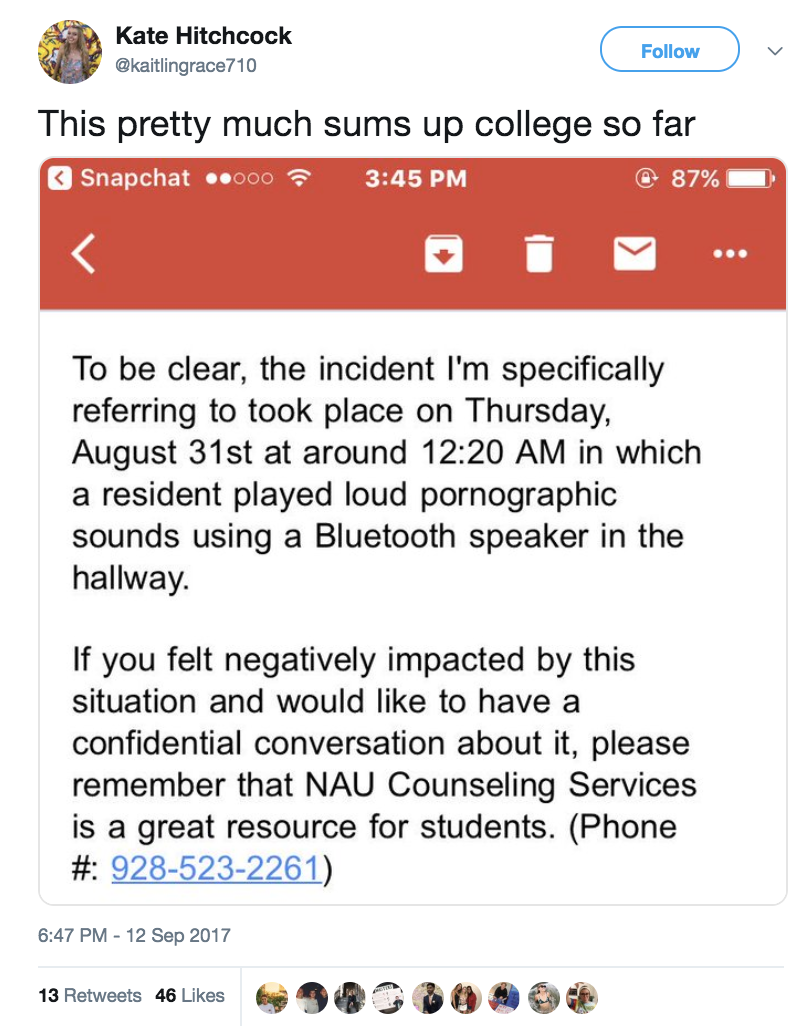
Task: Open the three-dot more options menu
Action: pyautogui.click(x=730, y=253)
